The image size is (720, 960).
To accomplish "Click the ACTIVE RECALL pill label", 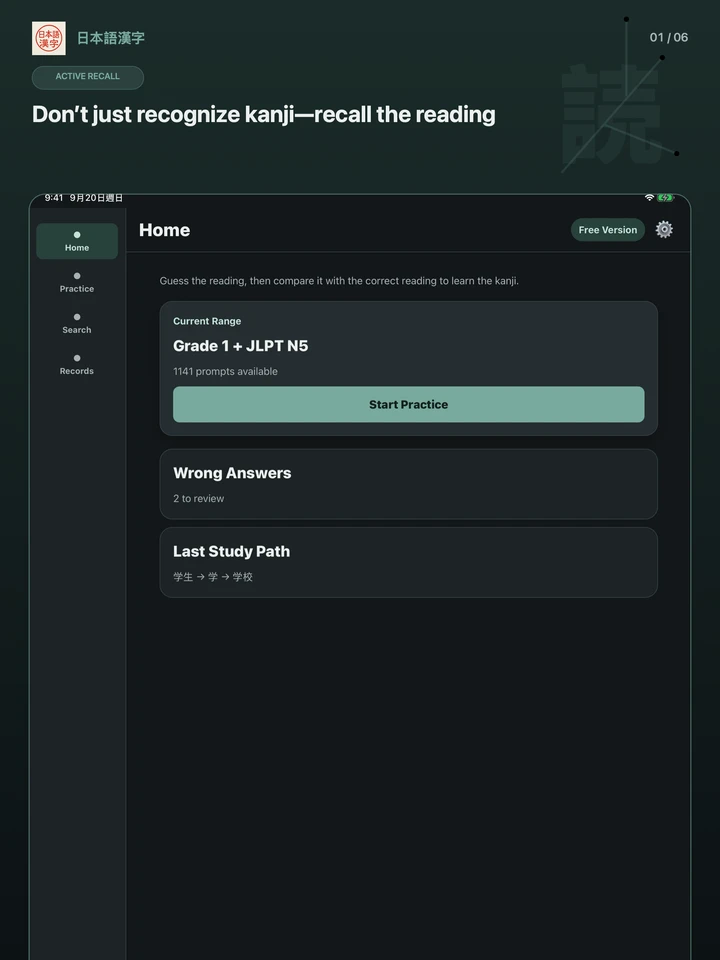I will 88,77.
